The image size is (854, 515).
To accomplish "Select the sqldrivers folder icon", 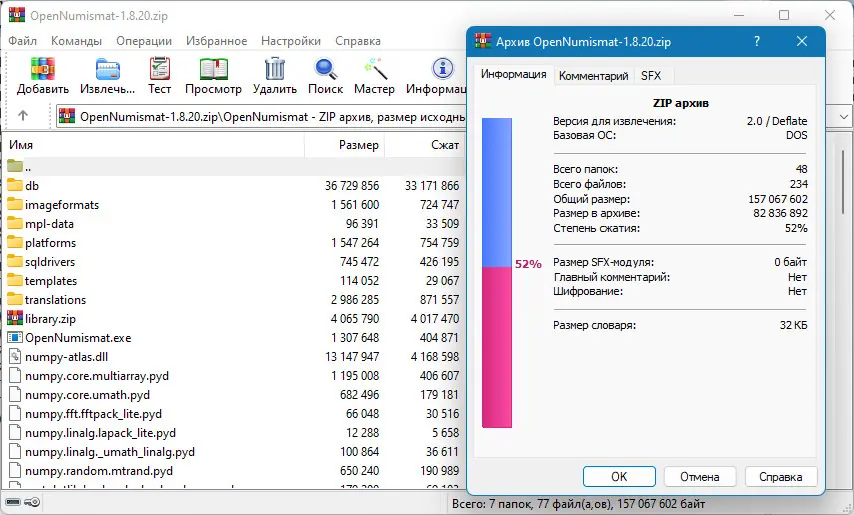I will tap(15, 262).
